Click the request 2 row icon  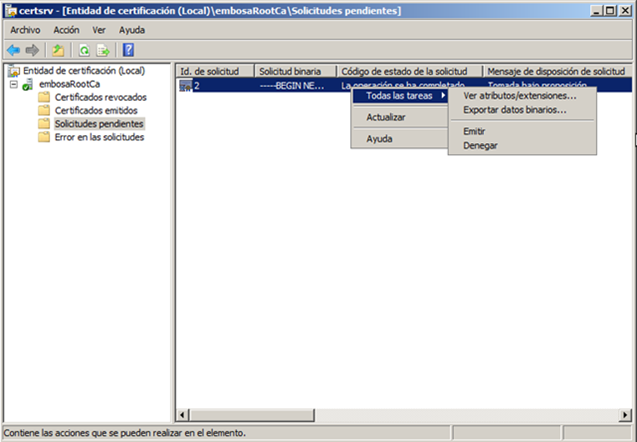(185, 86)
